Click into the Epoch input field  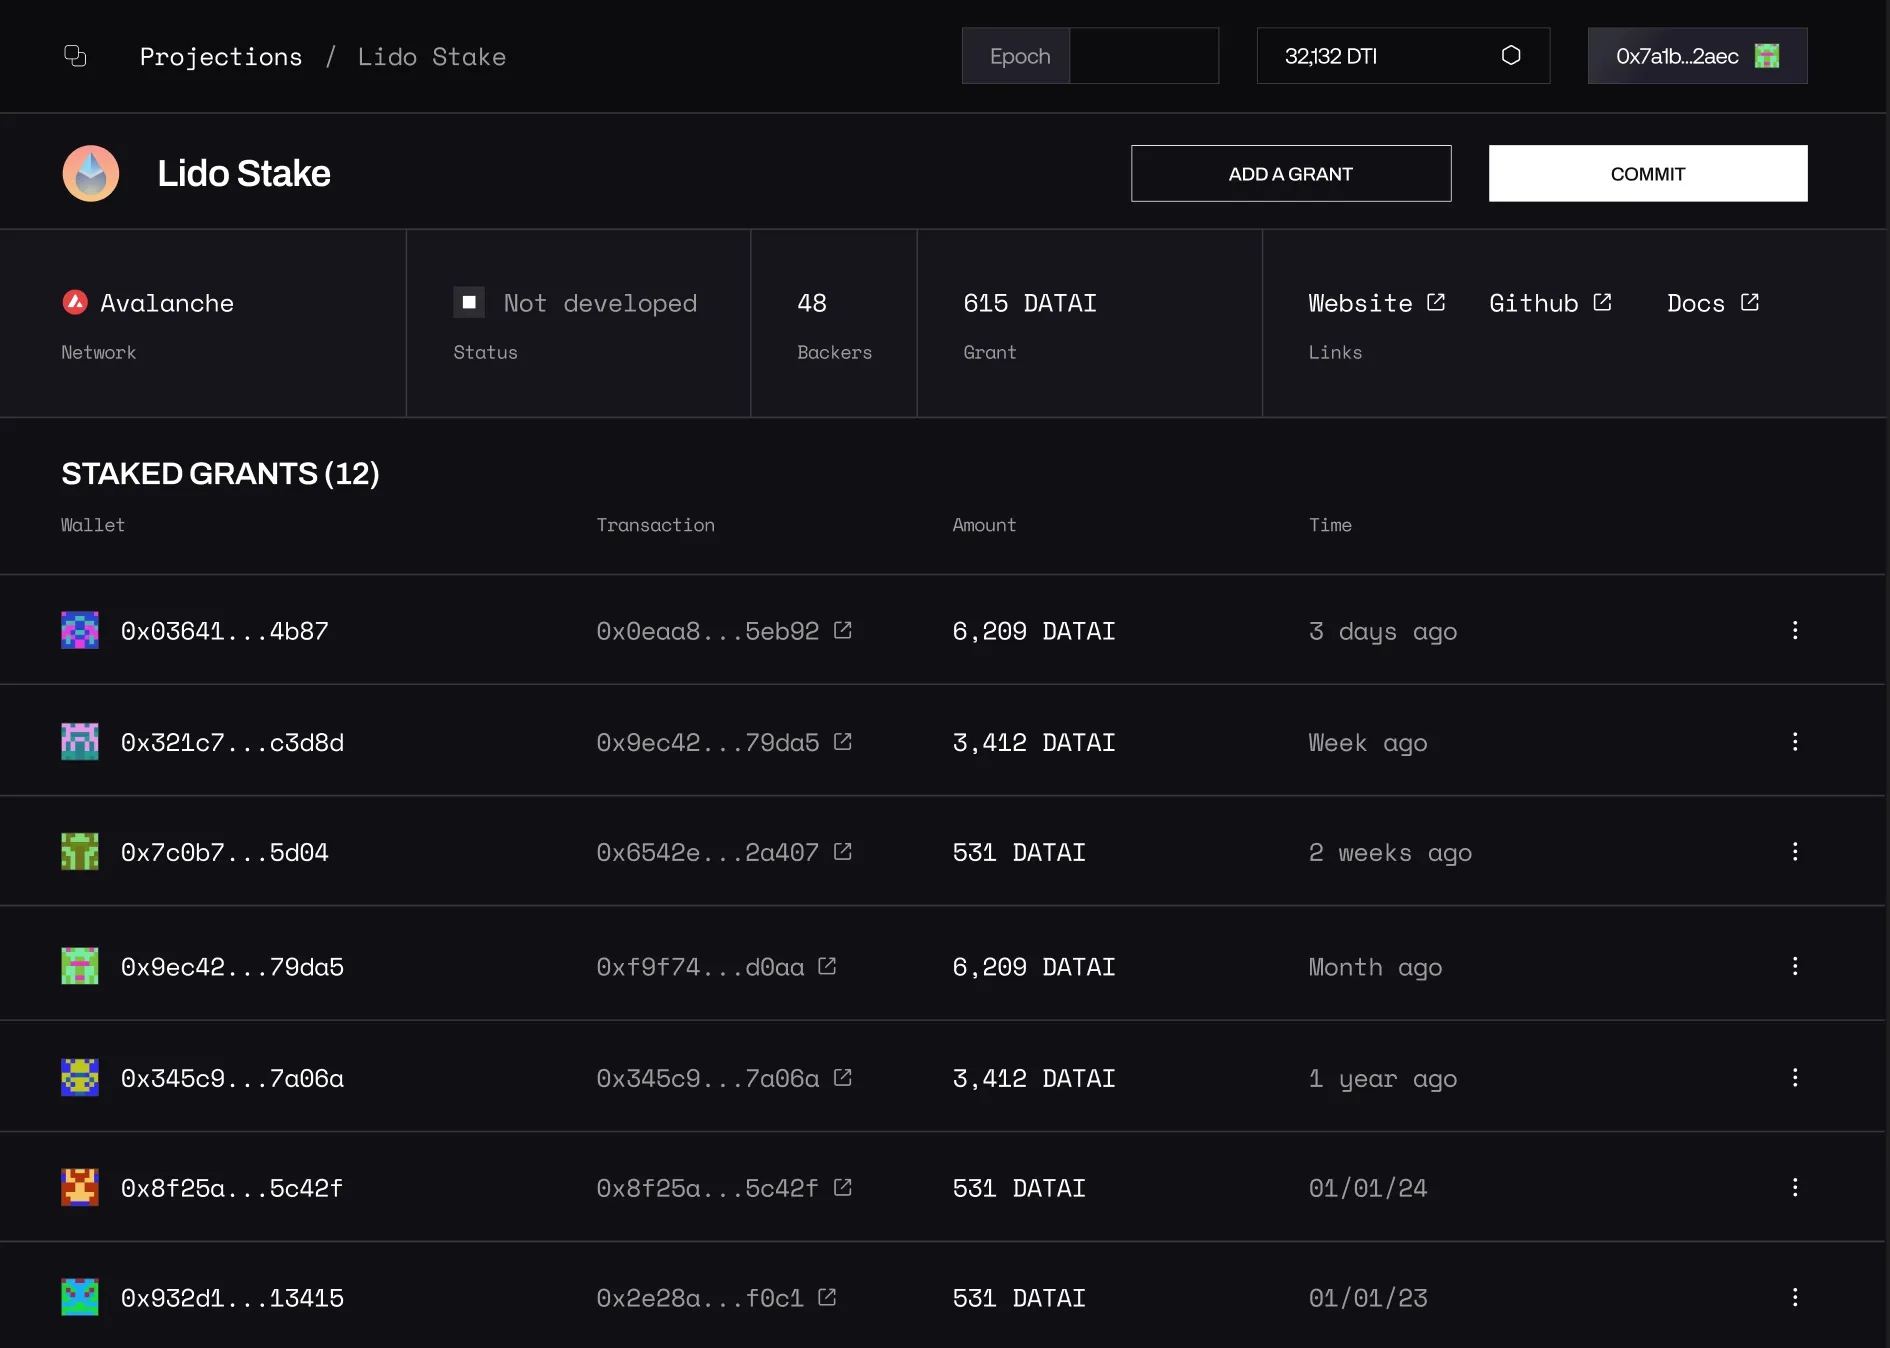click(1143, 56)
